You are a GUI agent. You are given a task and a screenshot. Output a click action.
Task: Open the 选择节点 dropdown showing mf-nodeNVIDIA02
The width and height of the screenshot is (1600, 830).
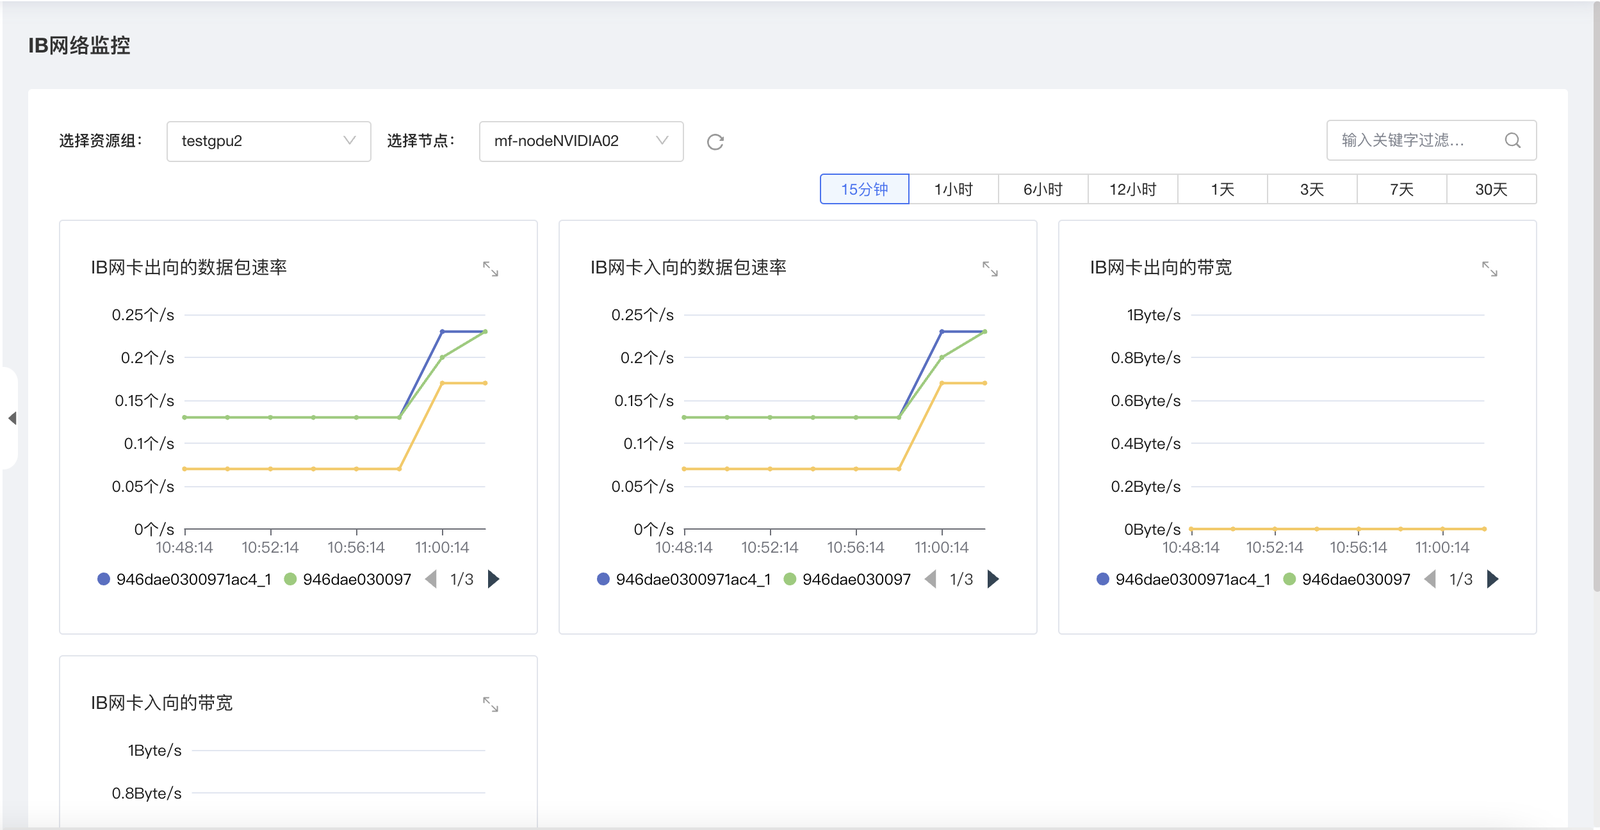tap(581, 141)
